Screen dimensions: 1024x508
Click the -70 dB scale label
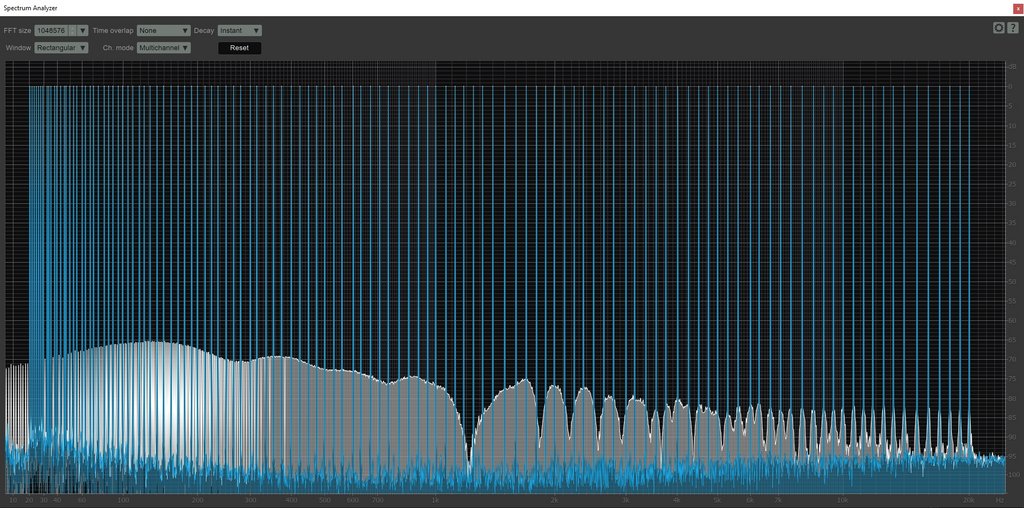1012,359
